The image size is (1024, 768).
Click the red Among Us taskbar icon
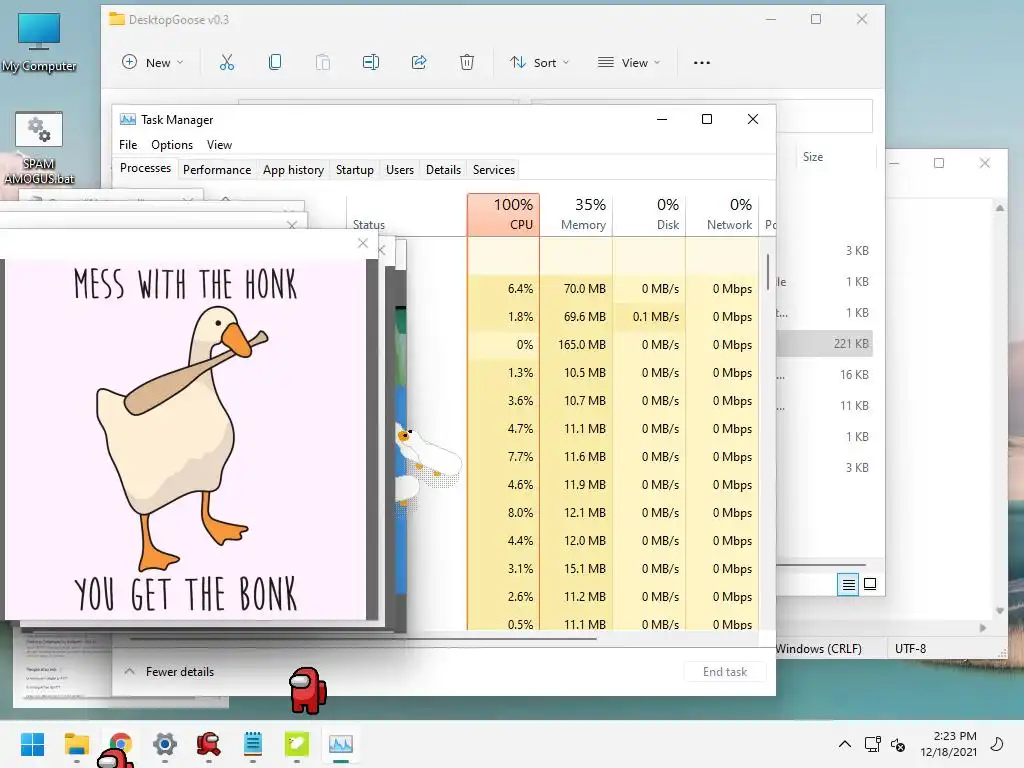coord(208,744)
